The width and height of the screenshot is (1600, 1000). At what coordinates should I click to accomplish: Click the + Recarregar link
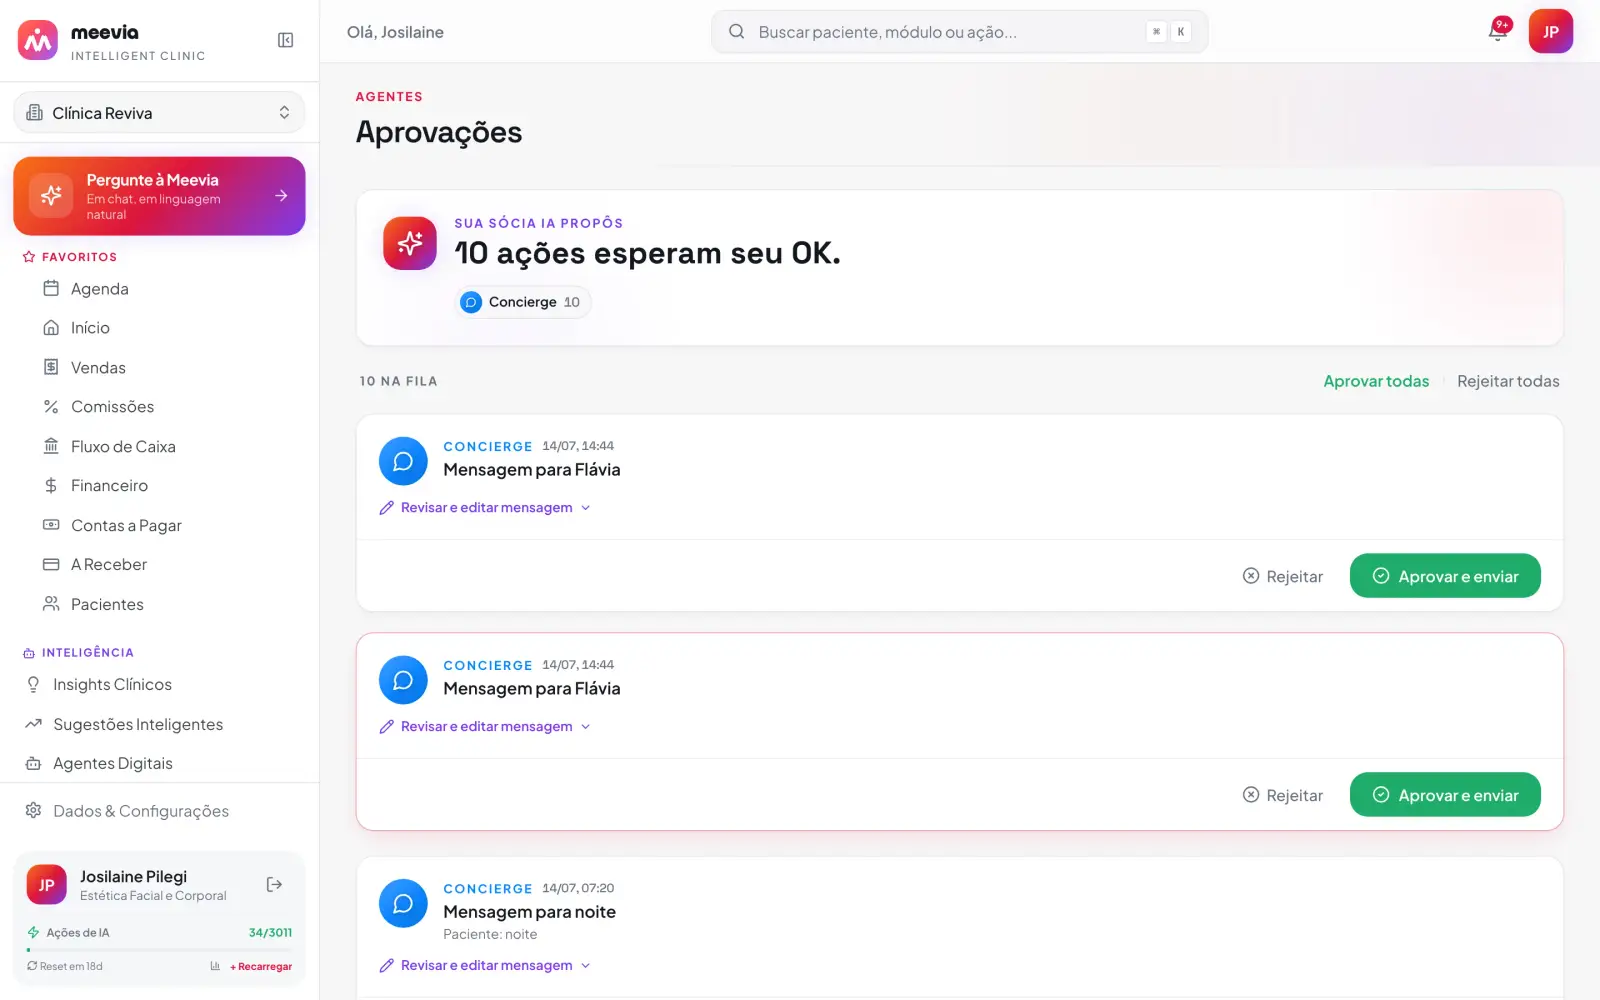261,966
